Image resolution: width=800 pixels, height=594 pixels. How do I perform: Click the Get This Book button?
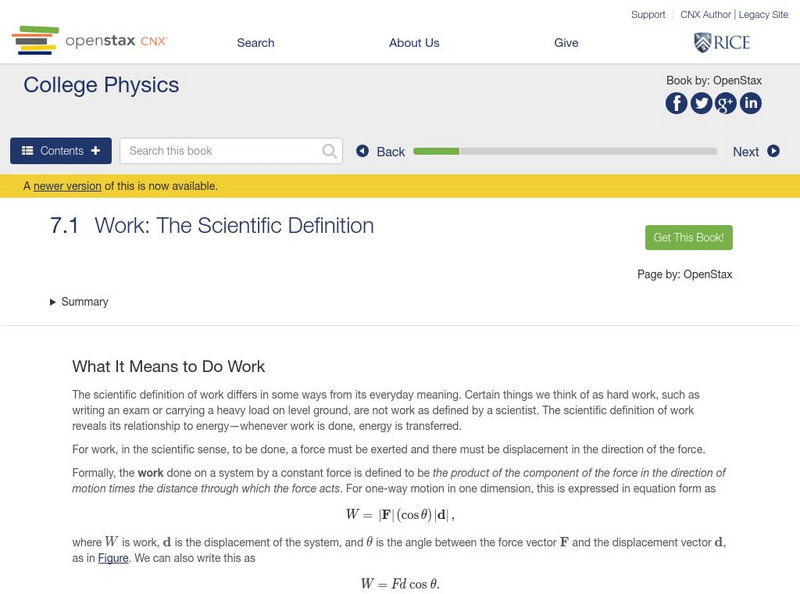[x=689, y=237]
